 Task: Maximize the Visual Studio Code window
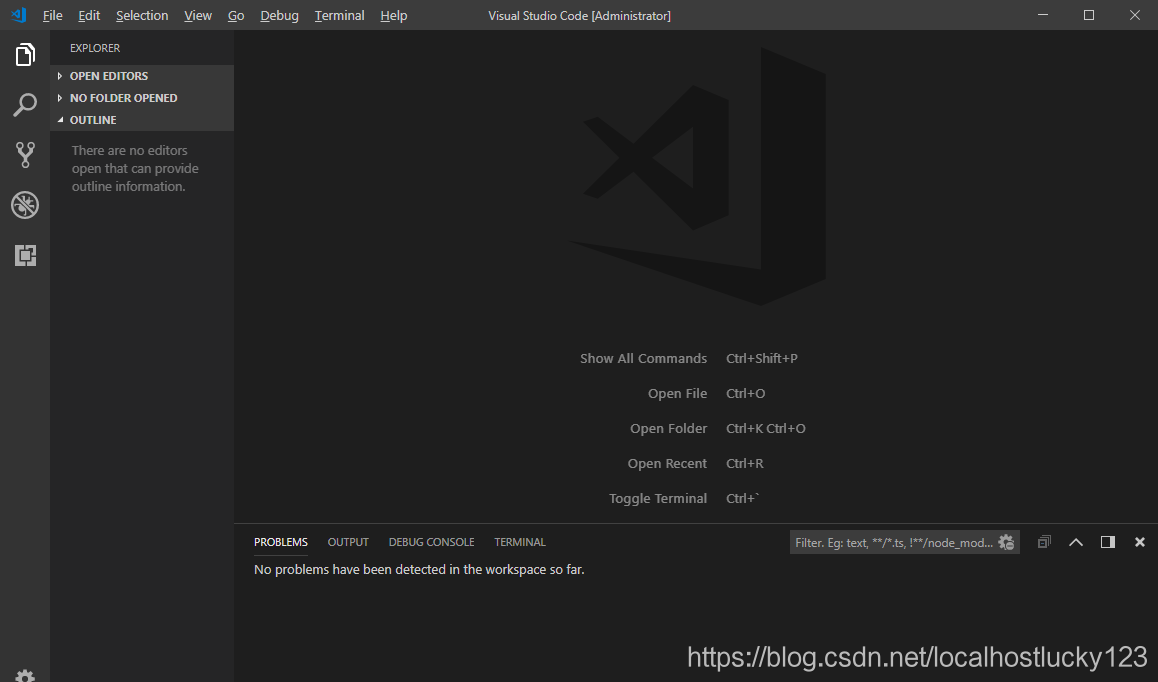(1089, 15)
